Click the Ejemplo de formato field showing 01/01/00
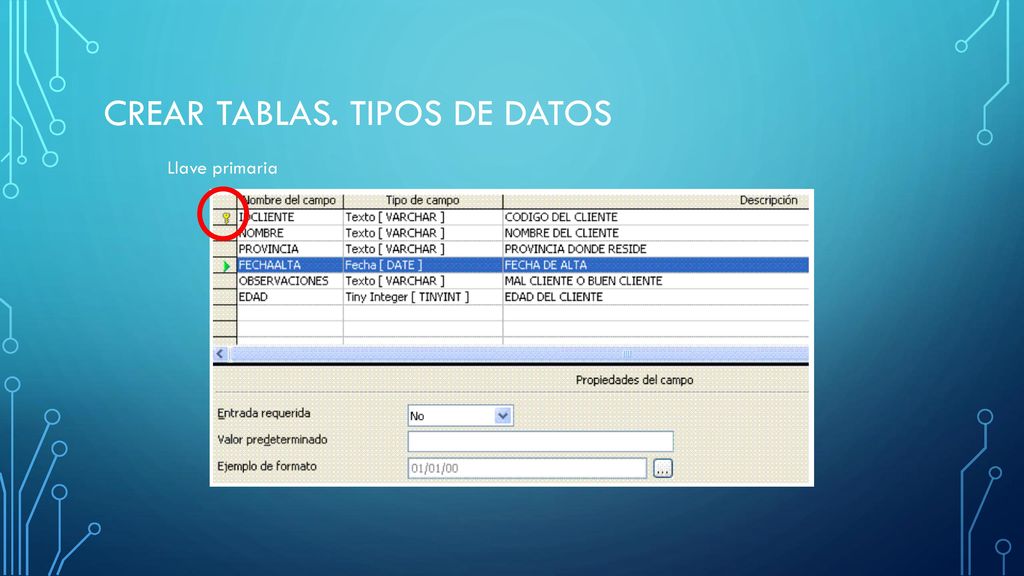This screenshot has height=576, width=1024. pyautogui.click(x=527, y=468)
